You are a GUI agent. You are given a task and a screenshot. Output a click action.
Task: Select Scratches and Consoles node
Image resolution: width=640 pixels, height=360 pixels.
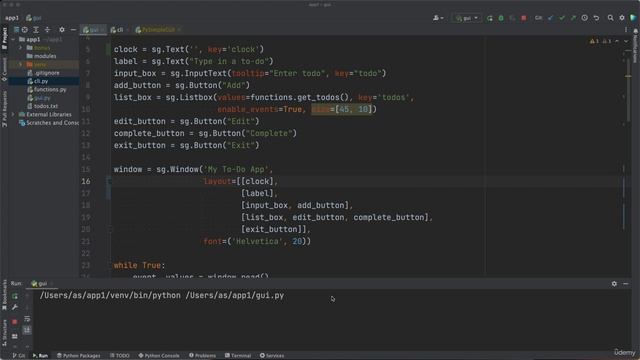pyautogui.click(x=49, y=123)
